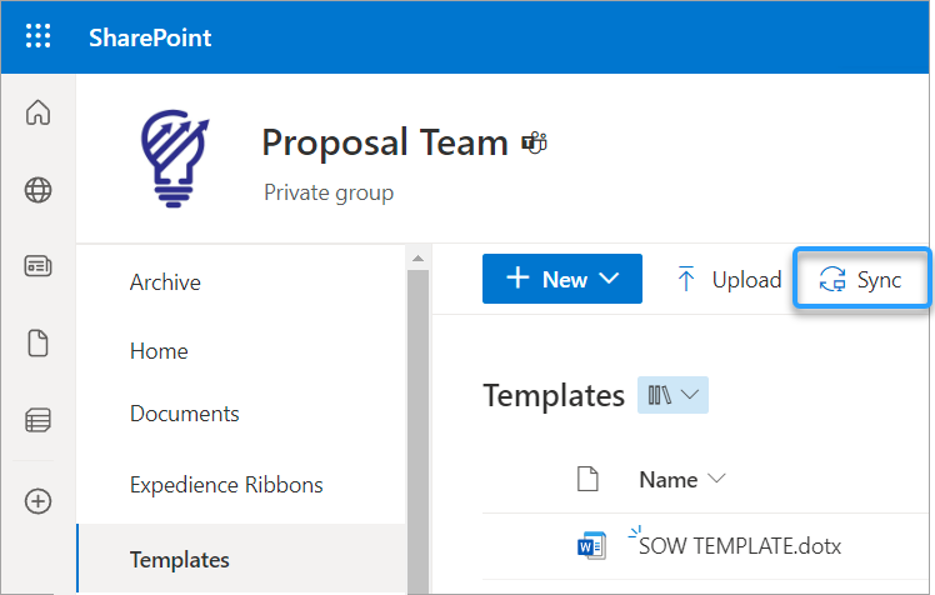The image size is (935, 595).
Task: Go to Home icon in left rail
Action: click(x=38, y=112)
